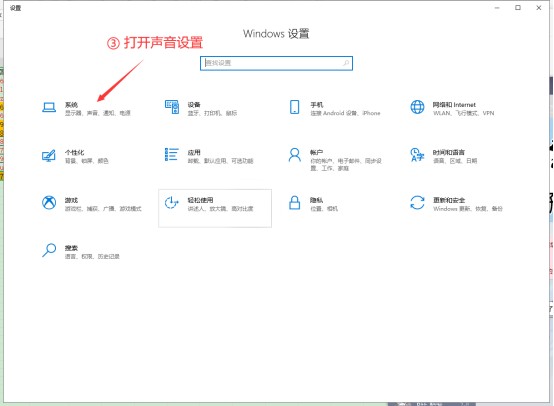This screenshot has height=406, width=554.
Task: Open the 隐私 (Privacy) lock icon
Action: coord(294,203)
